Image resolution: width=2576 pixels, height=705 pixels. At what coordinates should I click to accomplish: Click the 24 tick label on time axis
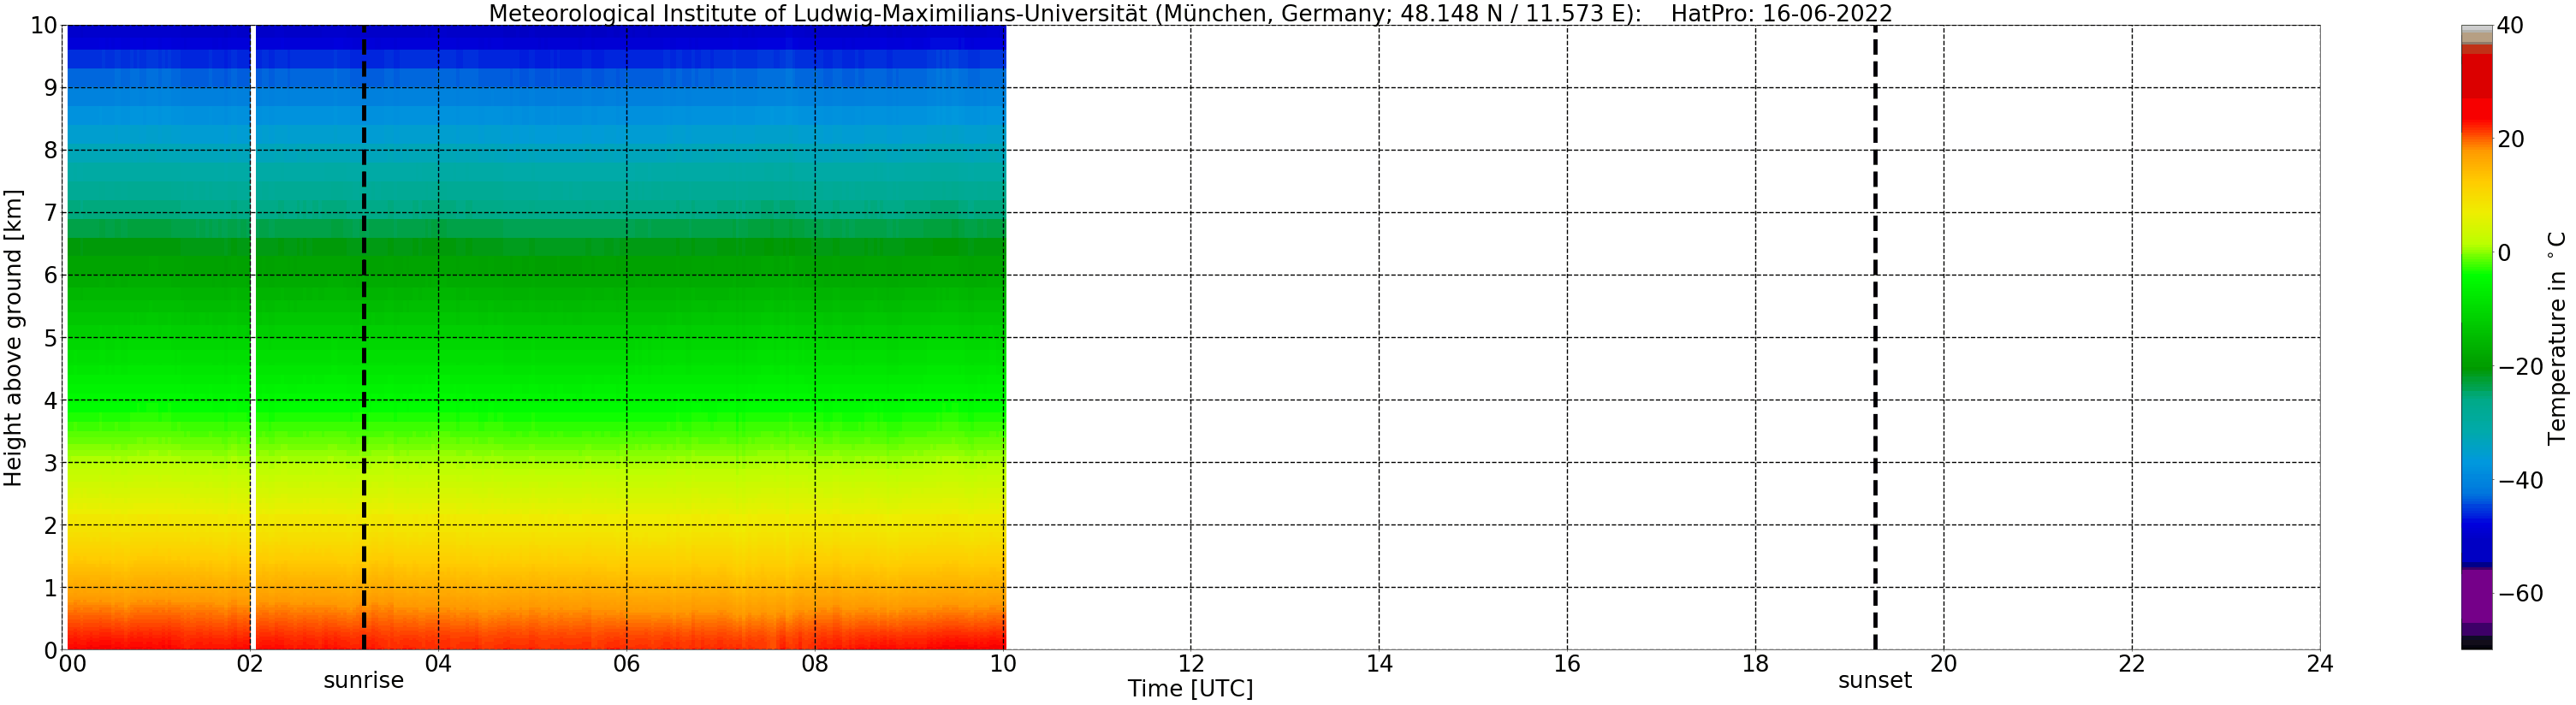point(2320,664)
